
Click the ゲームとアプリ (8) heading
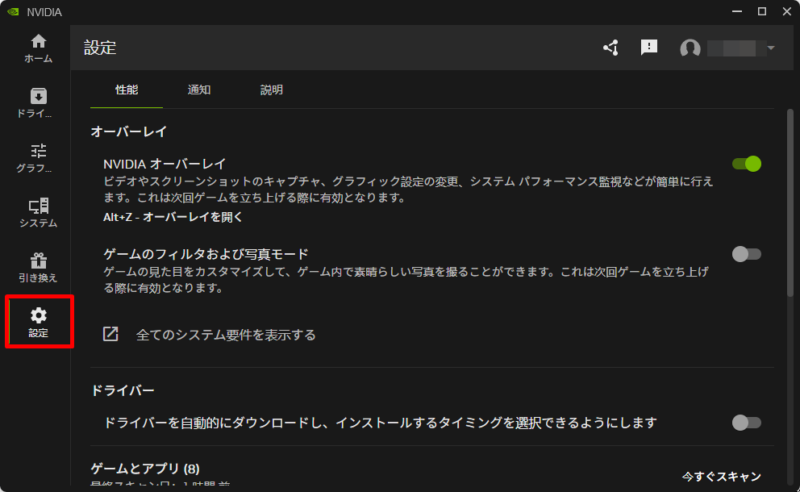[145, 469]
